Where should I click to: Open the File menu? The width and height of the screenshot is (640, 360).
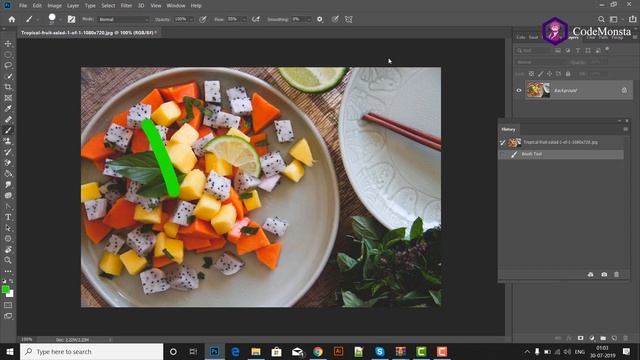click(23, 6)
